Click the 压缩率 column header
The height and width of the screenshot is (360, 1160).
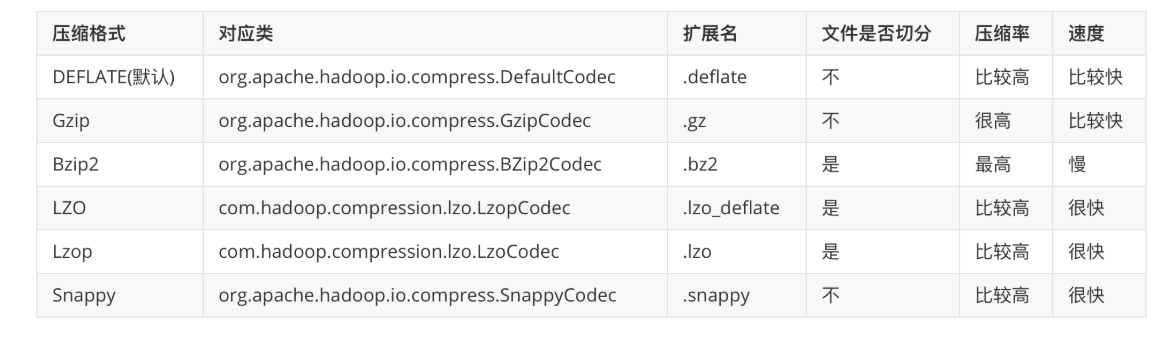1005,33
